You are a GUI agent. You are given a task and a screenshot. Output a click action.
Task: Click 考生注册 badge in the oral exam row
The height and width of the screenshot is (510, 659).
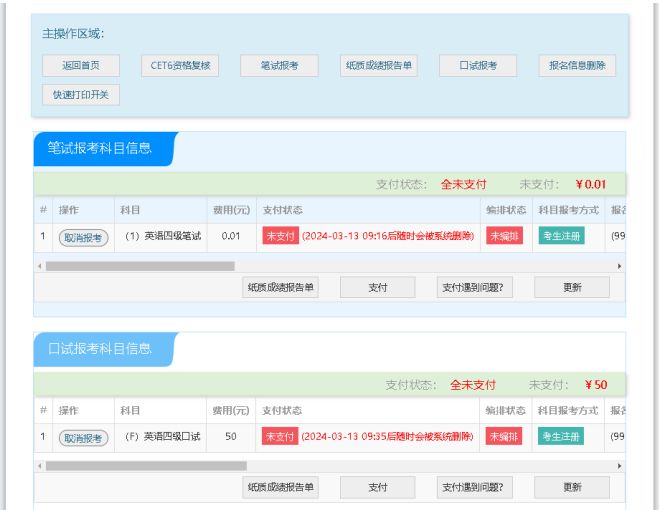(561, 436)
